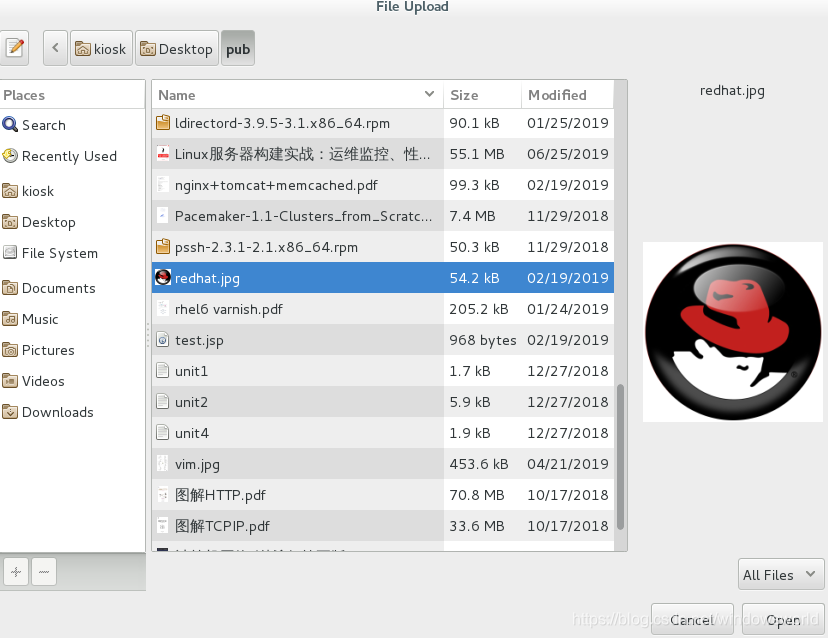Open the Pictures folder icon
Image resolution: width=828 pixels, height=638 pixels.
pyautogui.click(x=10, y=350)
